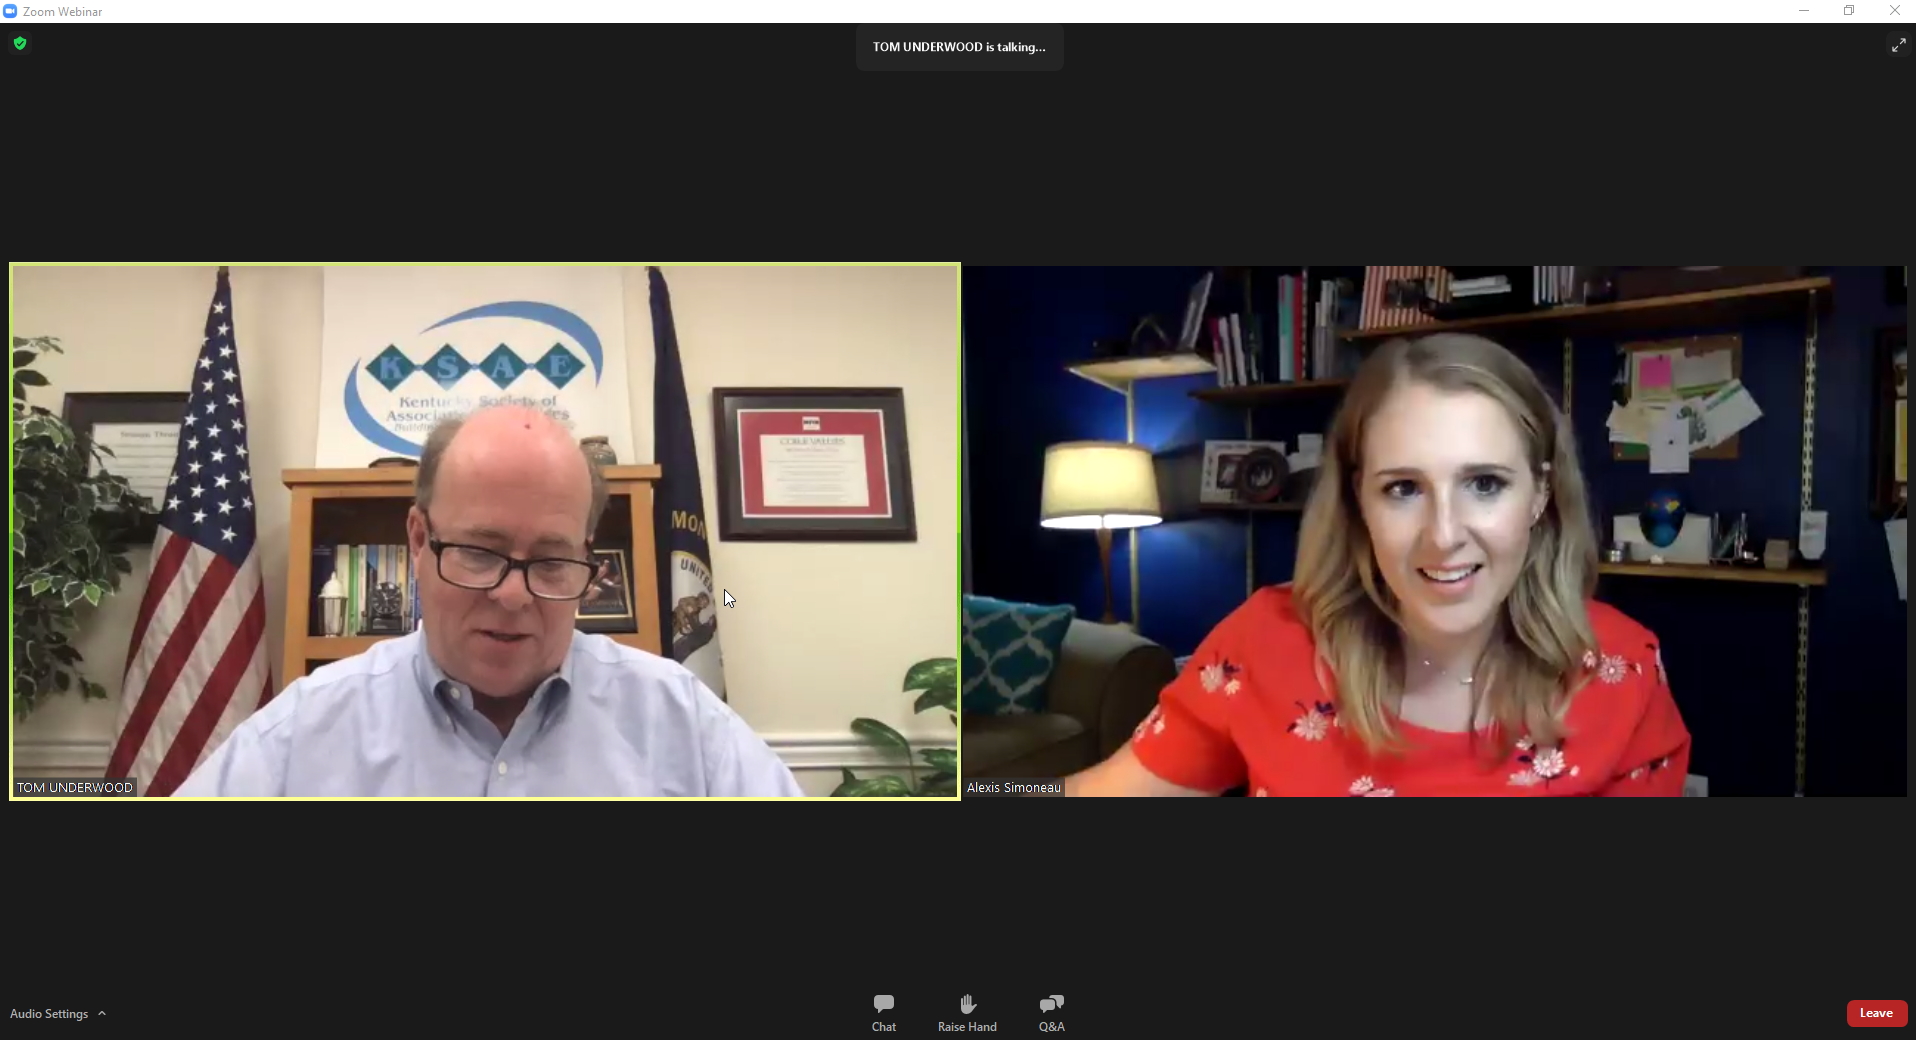
Task: Minimize the Zoom Webinar window
Action: (1804, 11)
